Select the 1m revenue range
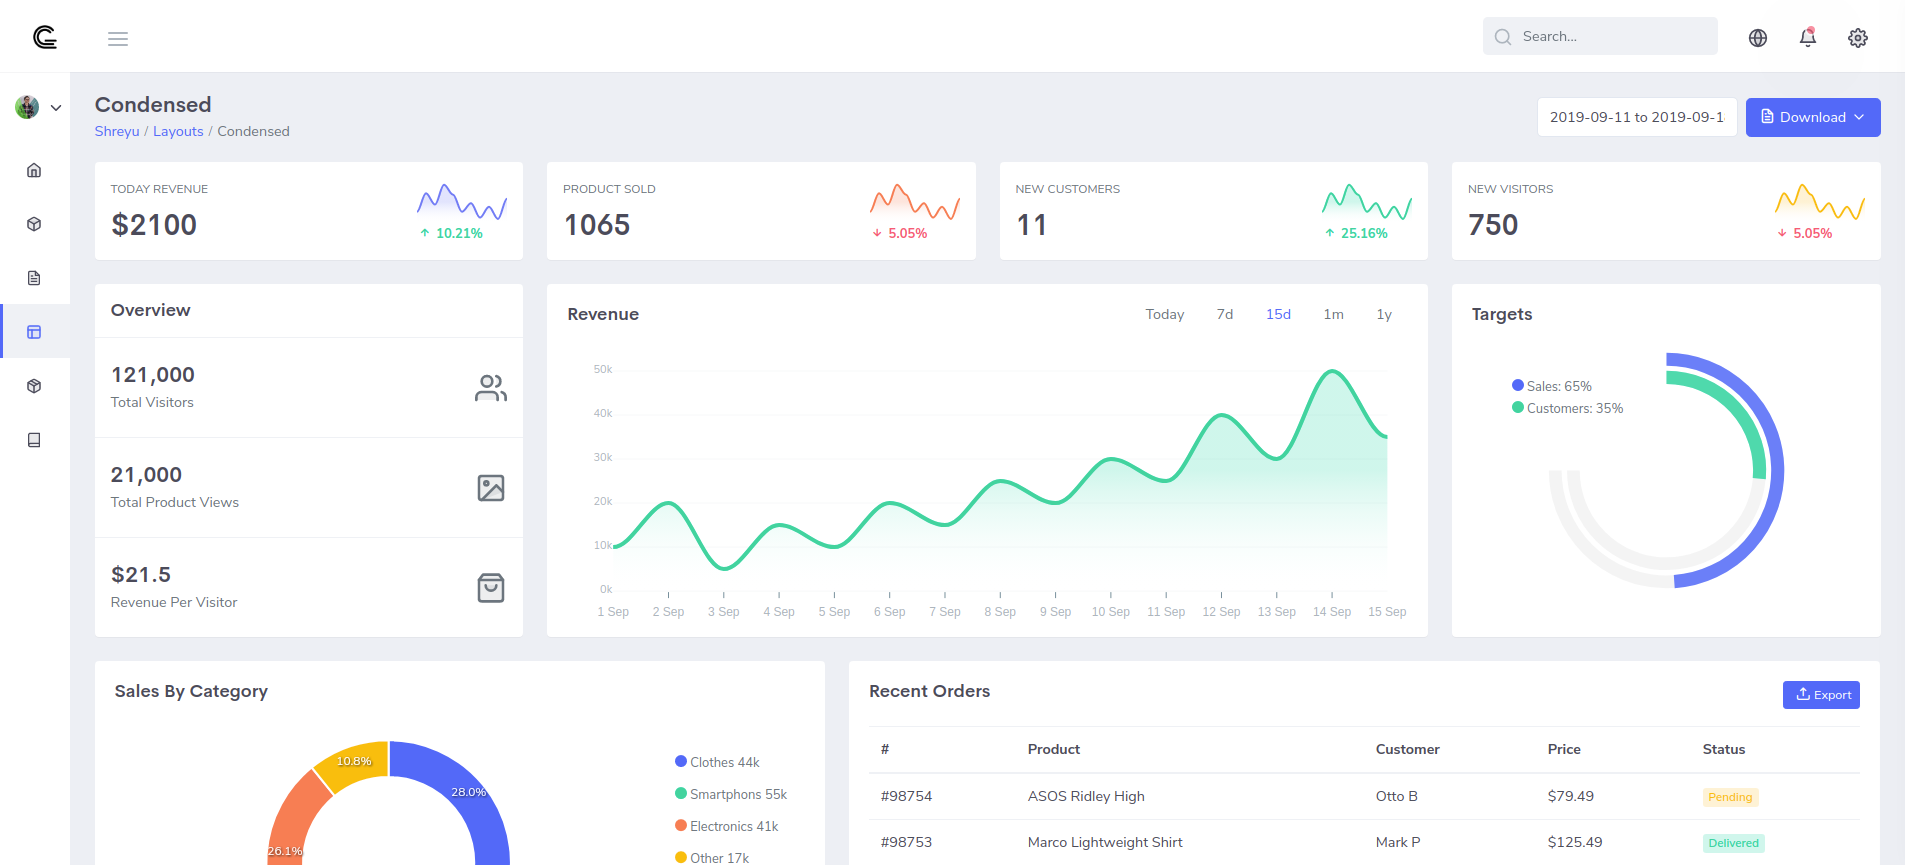The image size is (1905, 865). (x=1334, y=314)
